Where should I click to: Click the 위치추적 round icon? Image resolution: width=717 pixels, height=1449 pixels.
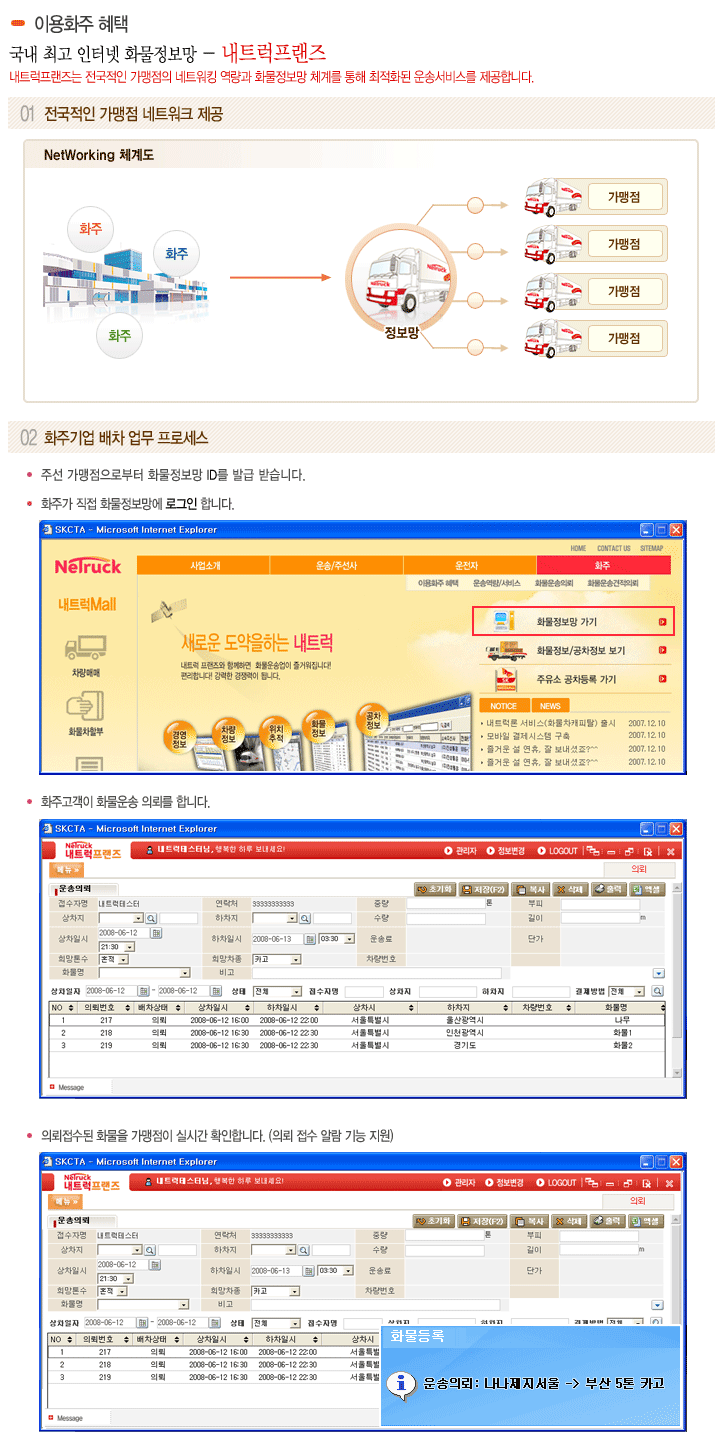coord(274,732)
